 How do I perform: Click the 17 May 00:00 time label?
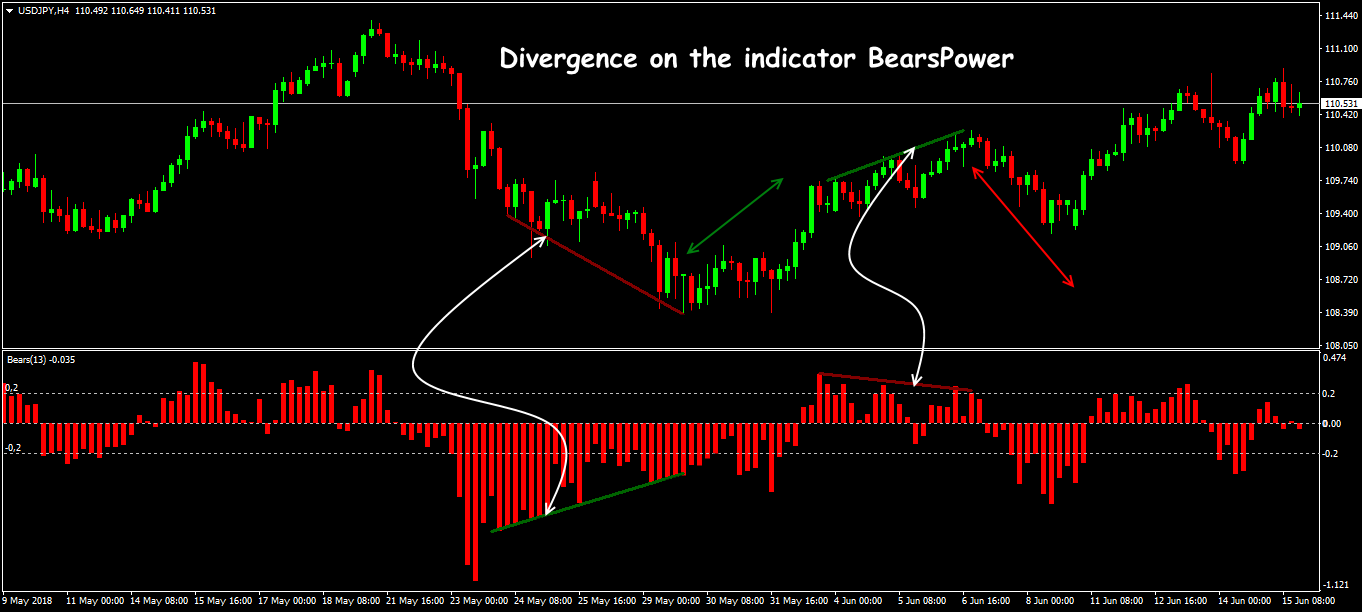click(x=288, y=602)
